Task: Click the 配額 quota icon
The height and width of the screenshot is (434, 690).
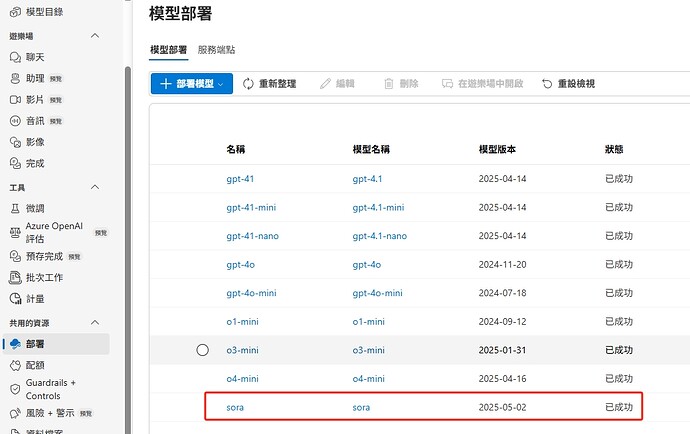Action: [15, 365]
